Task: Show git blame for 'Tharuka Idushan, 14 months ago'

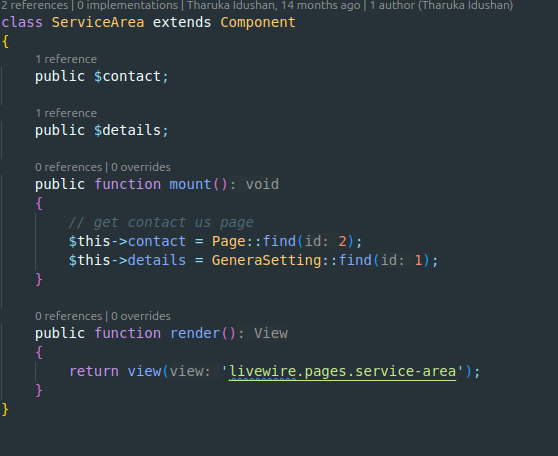Action: [x=273, y=5]
